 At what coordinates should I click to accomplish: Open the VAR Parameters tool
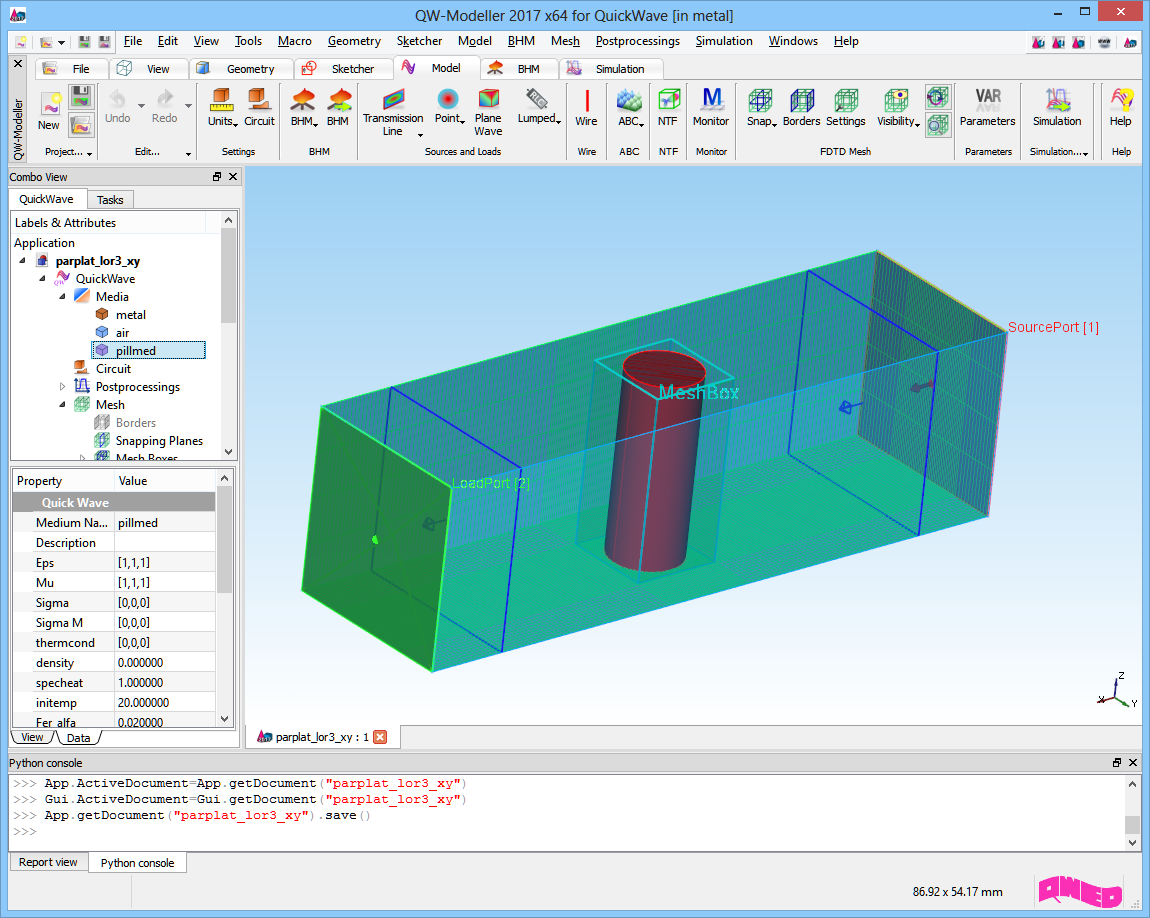tap(987, 107)
